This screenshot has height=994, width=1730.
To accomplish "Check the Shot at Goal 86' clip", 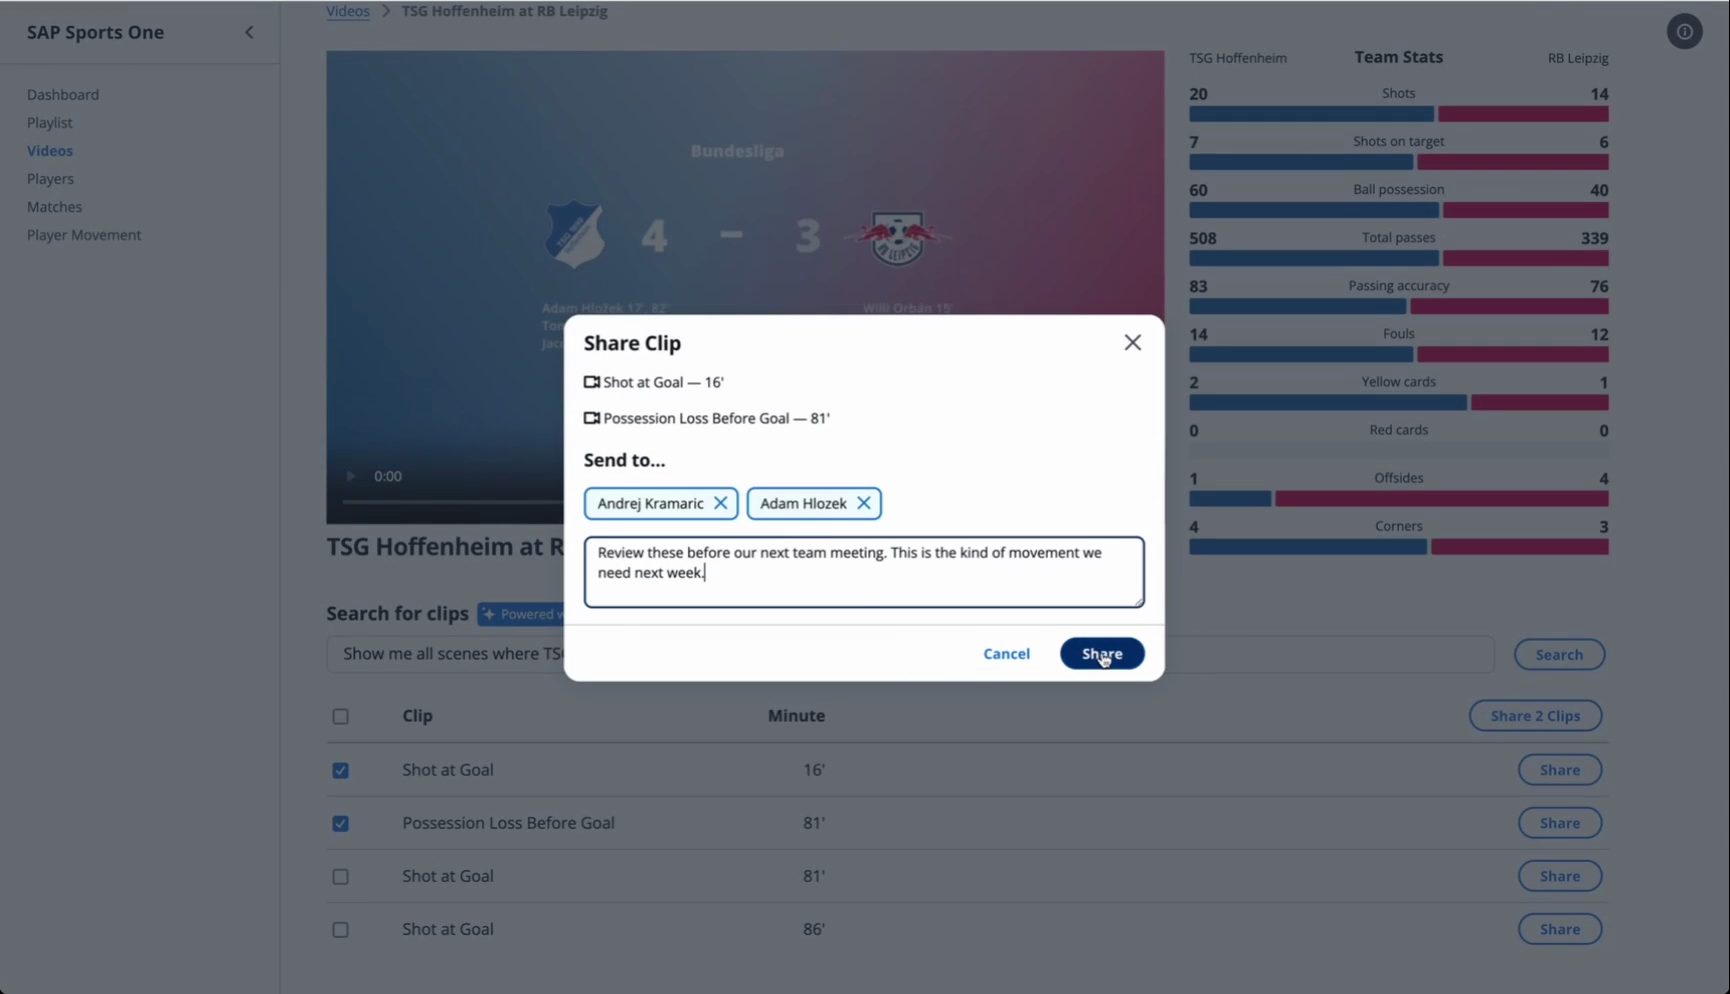I will click(340, 929).
